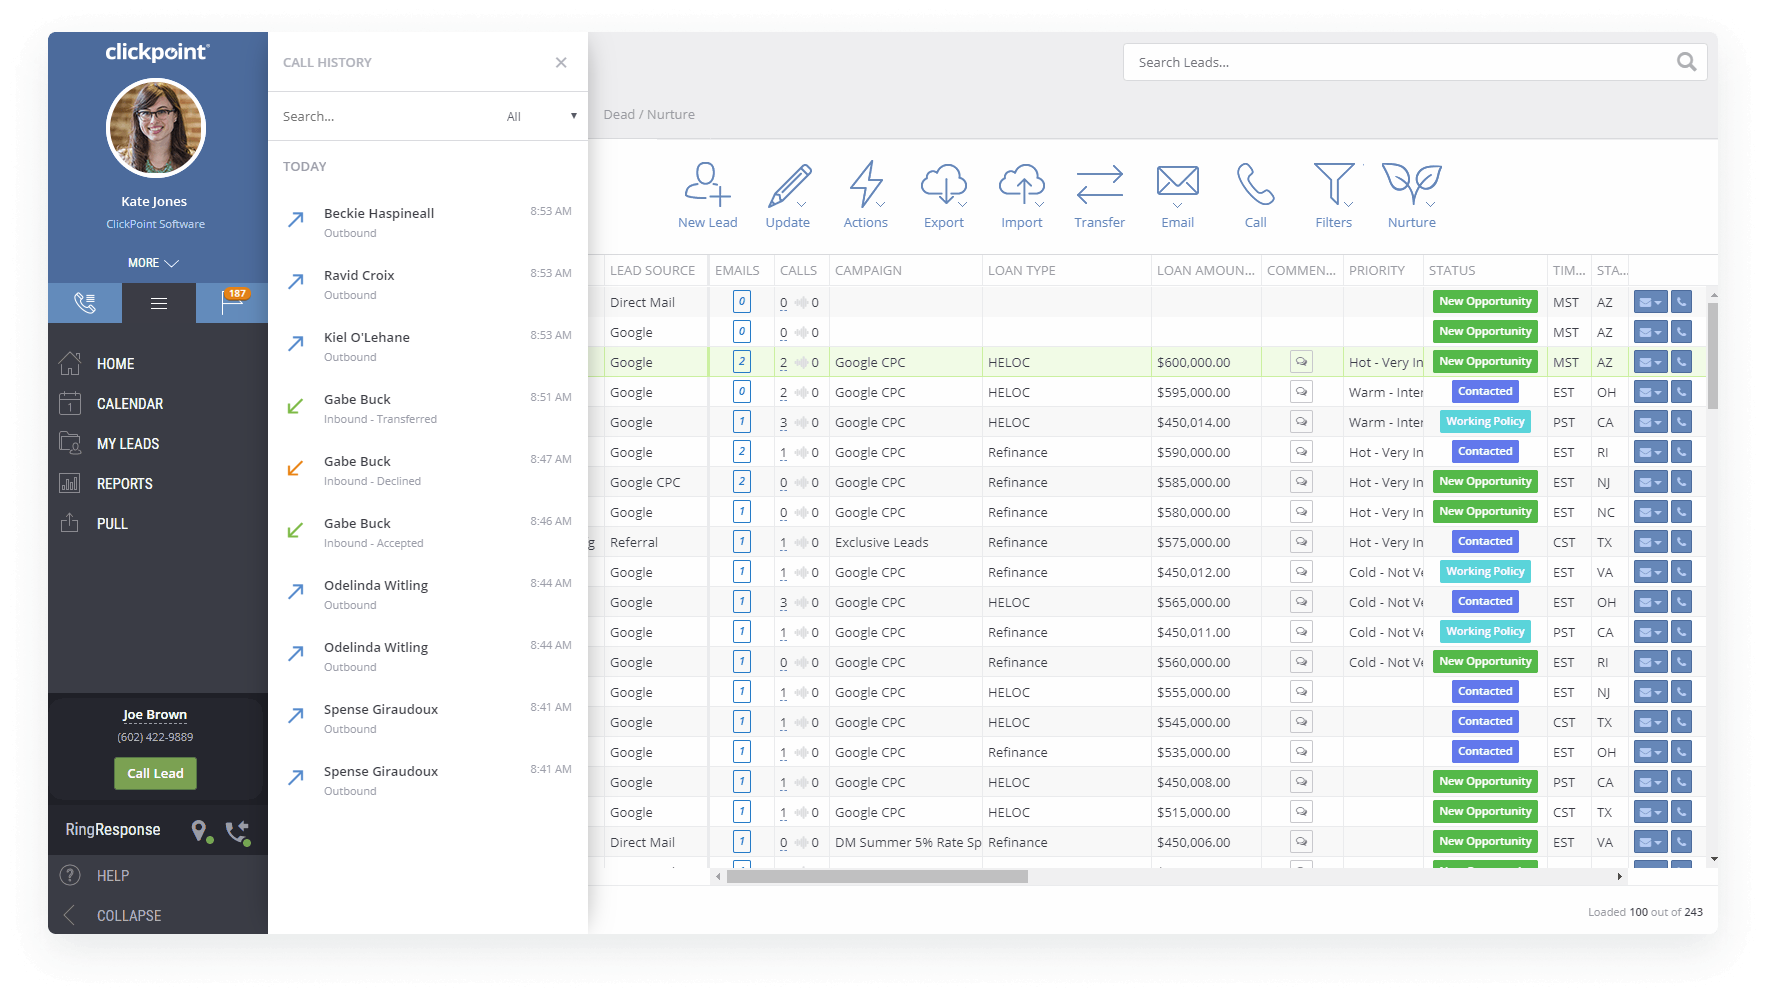
Task: Click the green Call Lead button
Action: point(155,773)
